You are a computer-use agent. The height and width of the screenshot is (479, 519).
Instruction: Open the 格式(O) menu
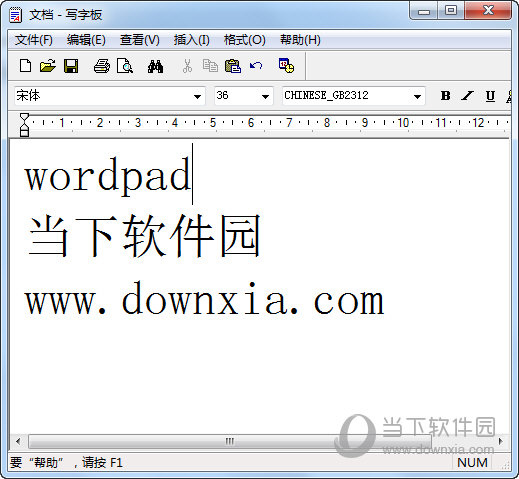pos(245,40)
